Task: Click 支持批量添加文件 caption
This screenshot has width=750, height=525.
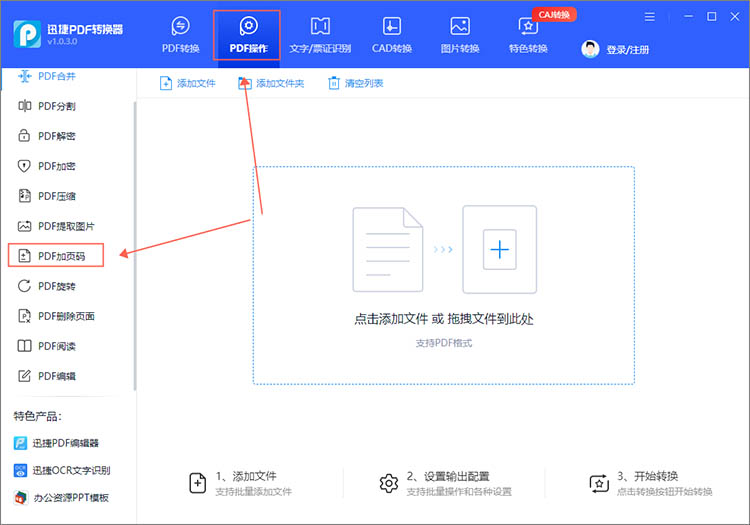Action: click(x=254, y=492)
